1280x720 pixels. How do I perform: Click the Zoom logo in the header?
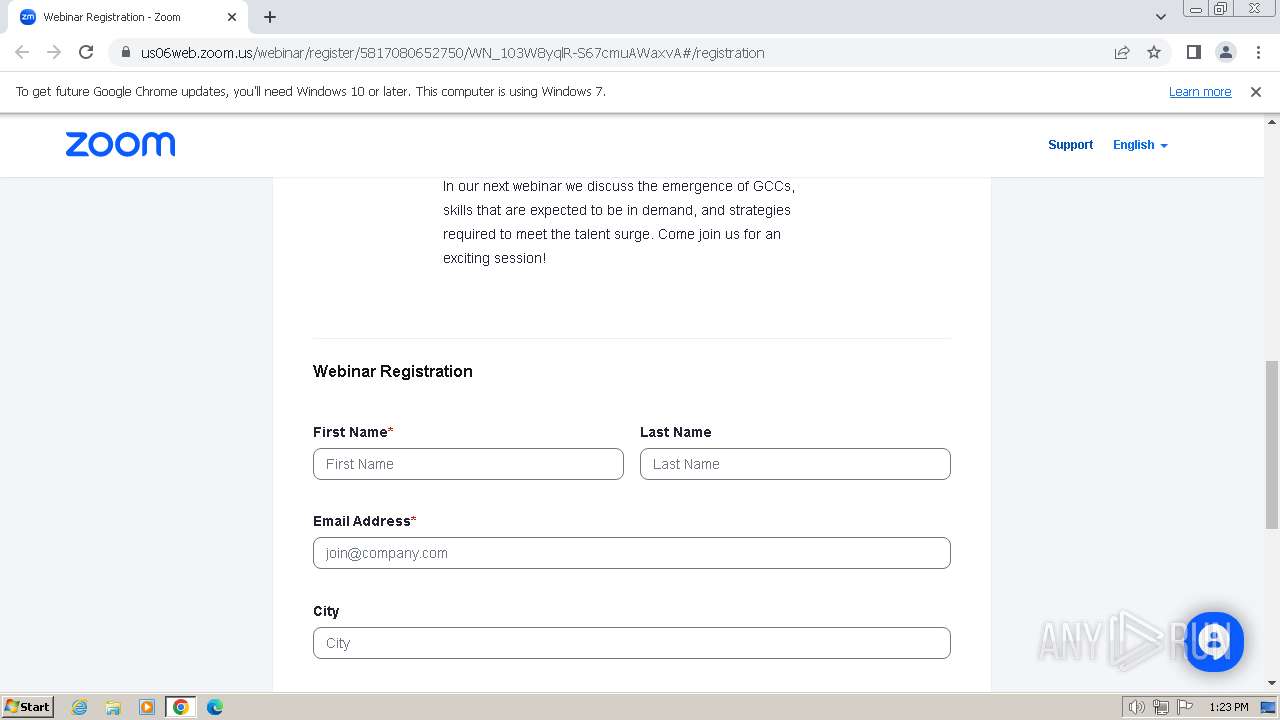pos(120,145)
